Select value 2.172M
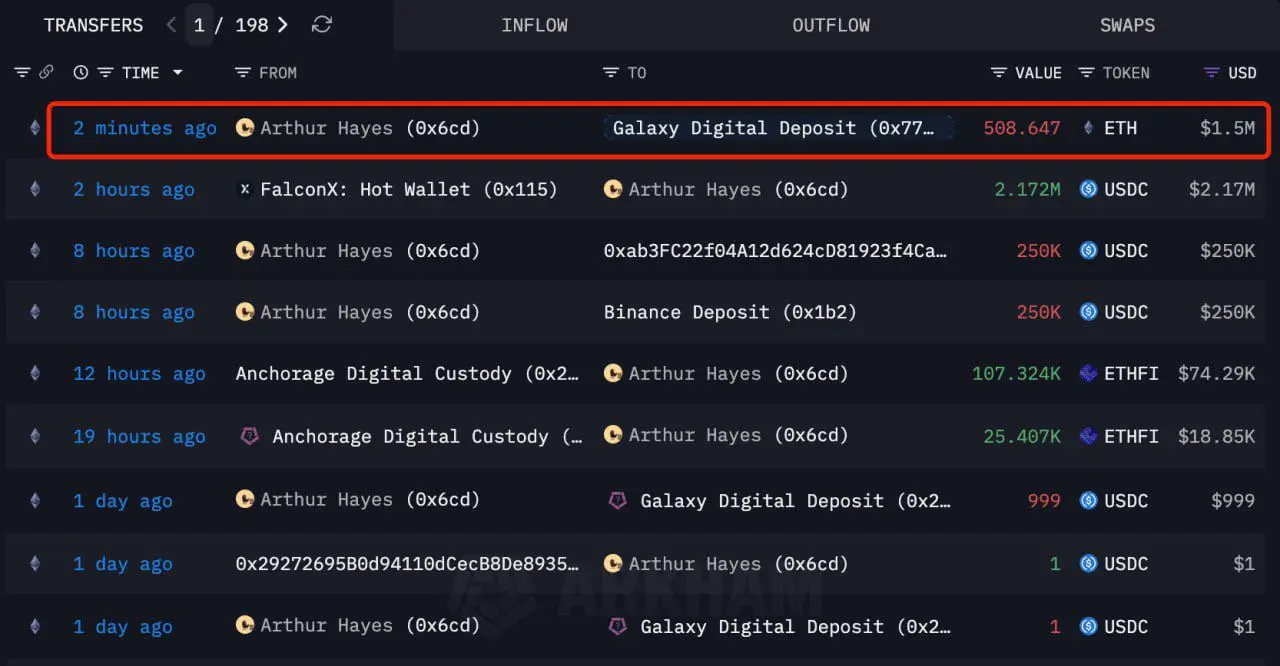 [1028, 190]
